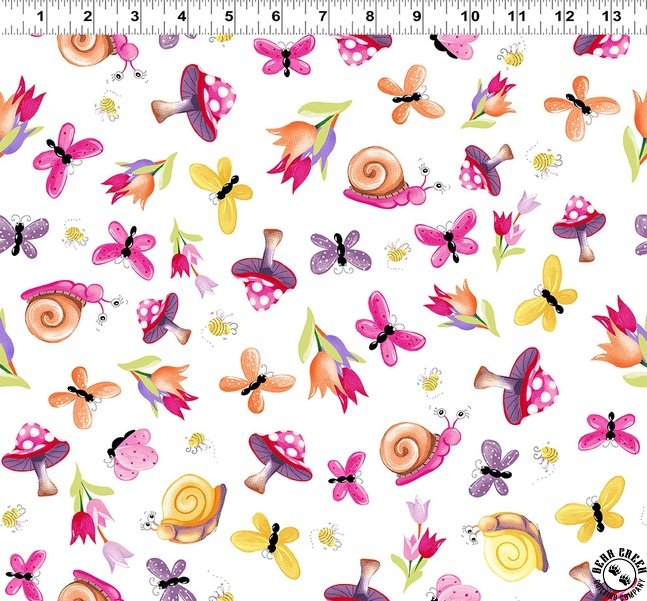This screenshot has height=601, width=647.
Task: Click the number 1 on the ruler
Action: pyautogui.click(x=39, y=17)
